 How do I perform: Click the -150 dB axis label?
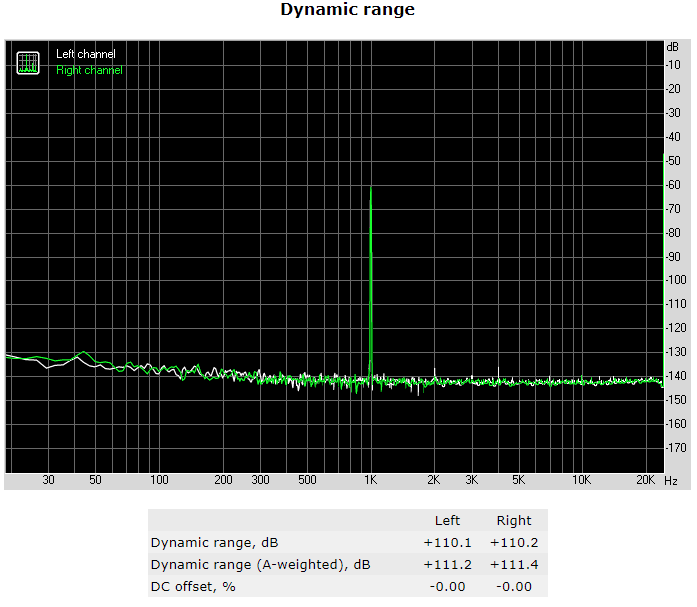coord(676,400)
